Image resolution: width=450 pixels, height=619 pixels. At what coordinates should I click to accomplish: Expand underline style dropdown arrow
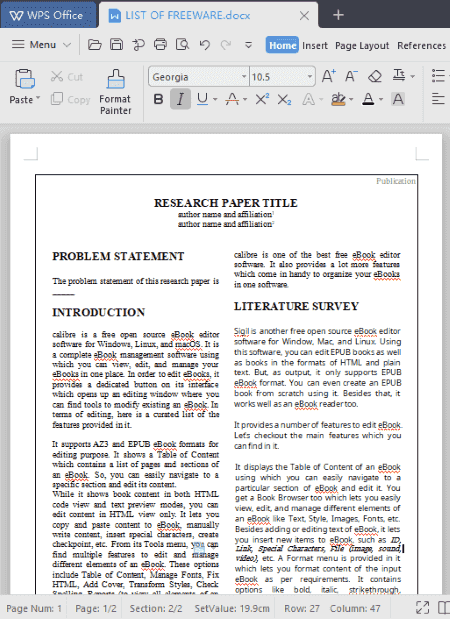(x=215, y=99)
